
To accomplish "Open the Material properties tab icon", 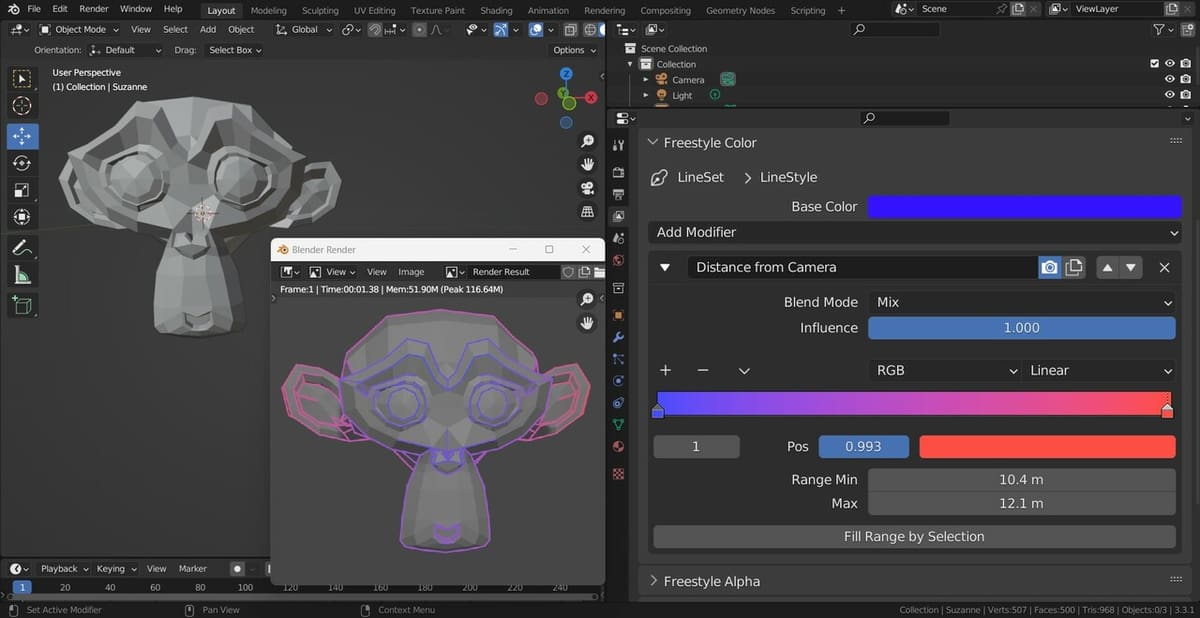I will (618, 447).
